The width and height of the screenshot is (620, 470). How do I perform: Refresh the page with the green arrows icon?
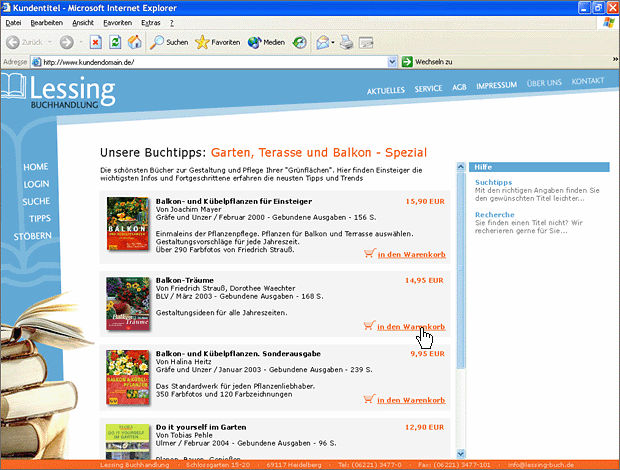115,42
